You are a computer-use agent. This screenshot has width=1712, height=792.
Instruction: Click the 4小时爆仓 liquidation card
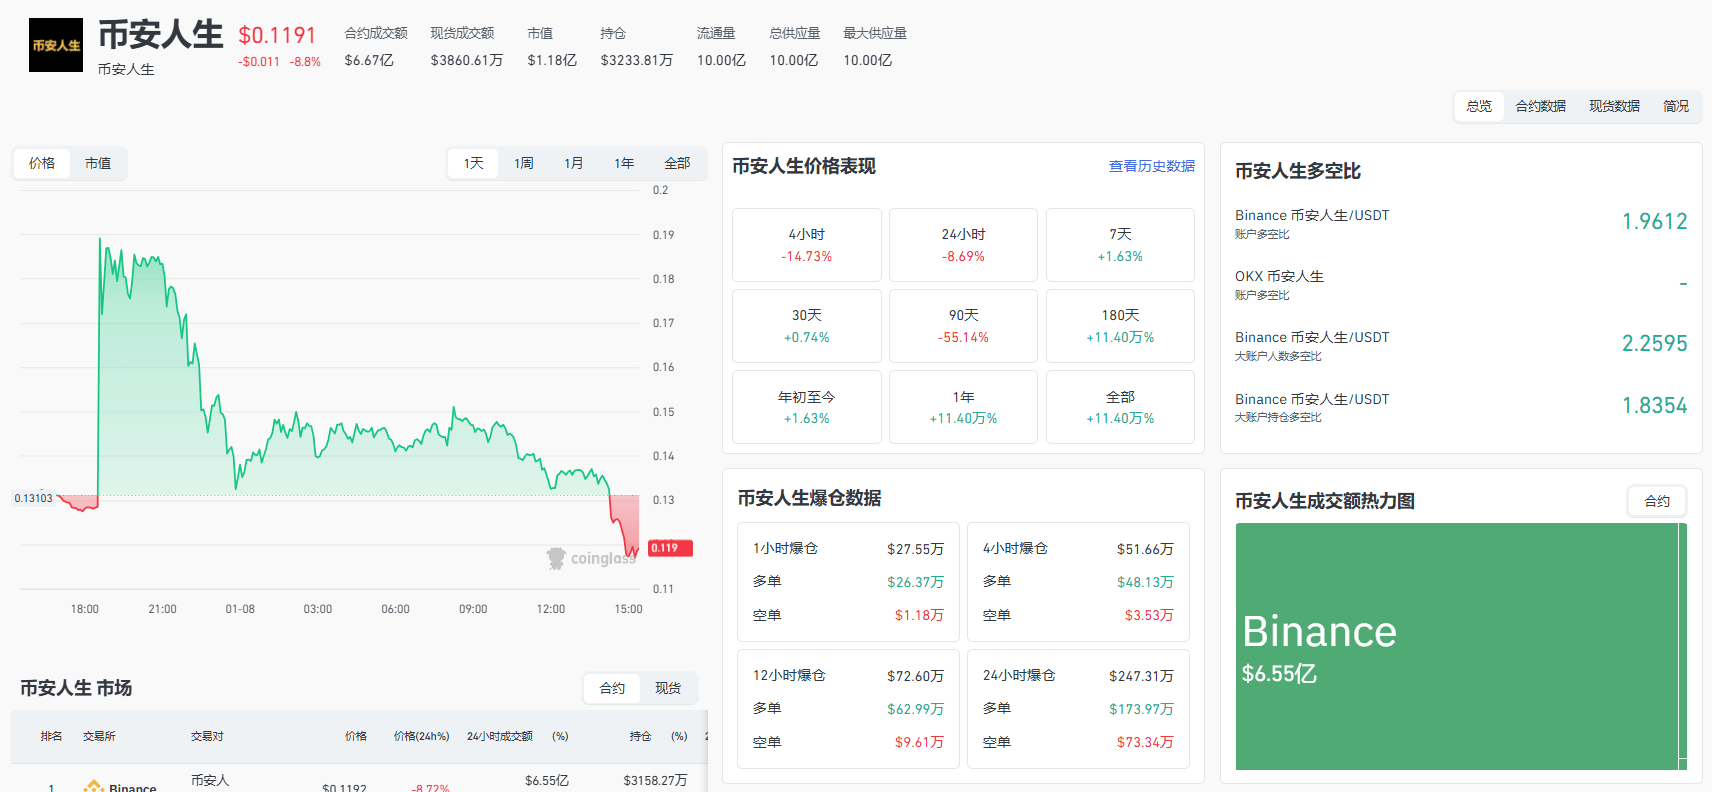point(1078,582)
